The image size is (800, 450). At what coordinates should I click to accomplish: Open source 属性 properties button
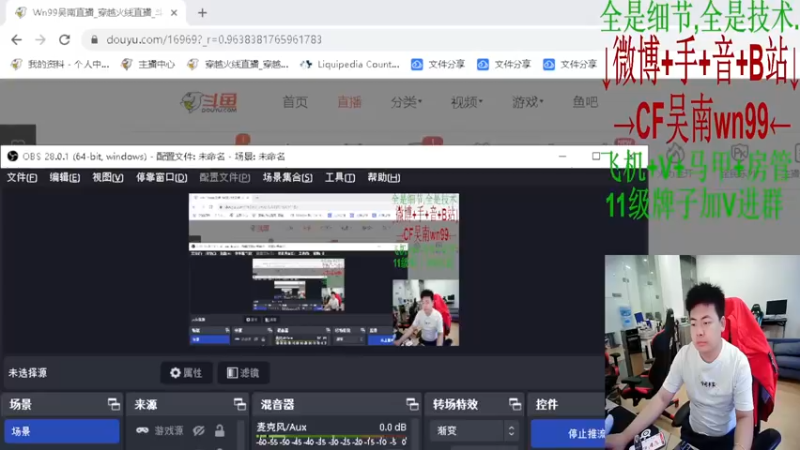click(186, 373)
